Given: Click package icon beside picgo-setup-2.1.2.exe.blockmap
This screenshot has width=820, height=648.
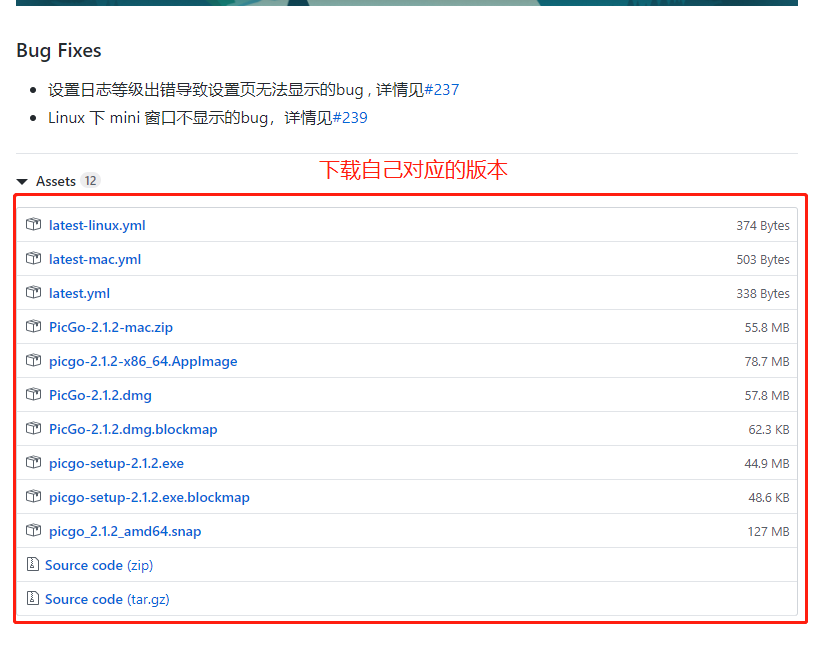Looking at the screenshot, I should click(33, 496).
